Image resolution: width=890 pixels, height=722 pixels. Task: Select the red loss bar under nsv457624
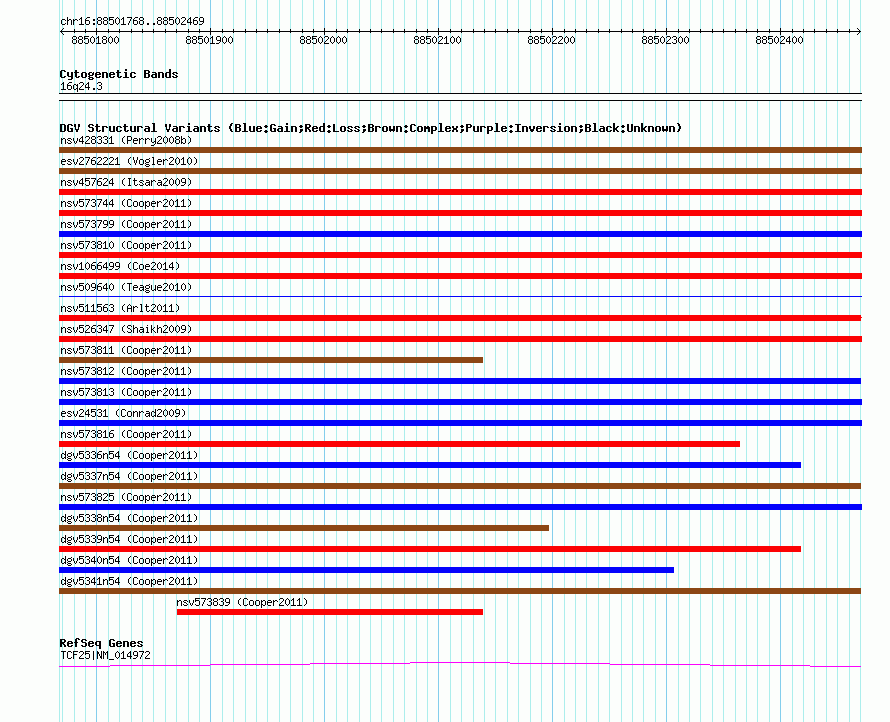coord(460,192)
